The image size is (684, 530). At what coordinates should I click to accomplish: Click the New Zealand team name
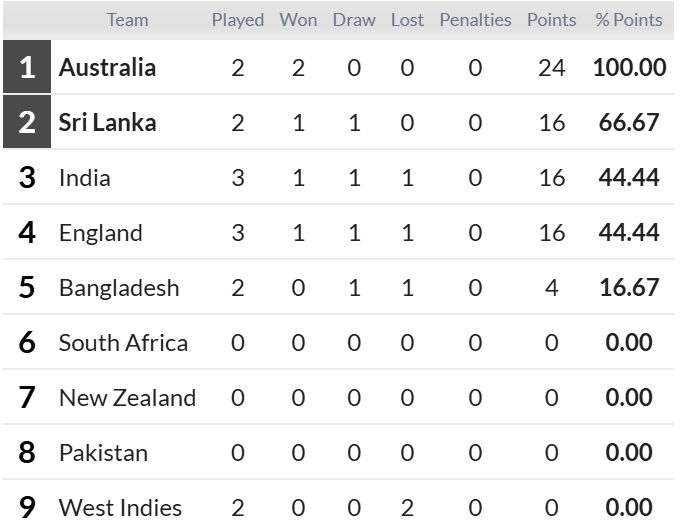click(x=127, y=397)
